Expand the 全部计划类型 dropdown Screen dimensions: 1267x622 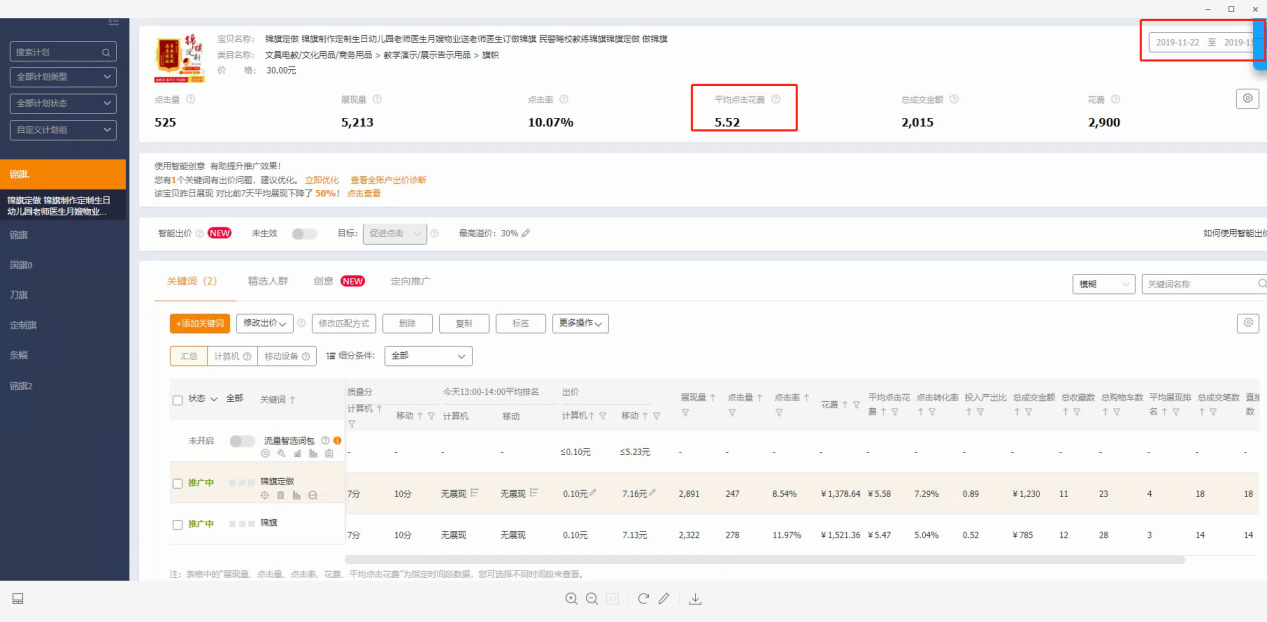click(64, 77)
